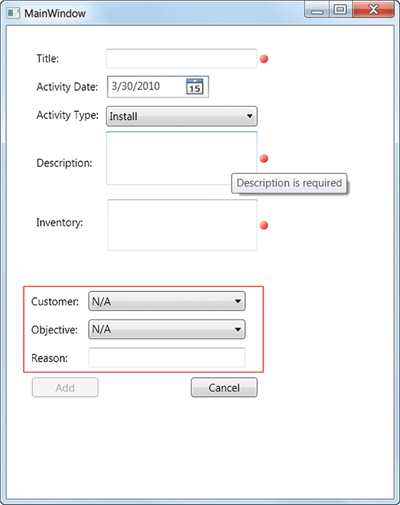Click inside the Inventory text area
This screenshot has width=400, height=505.
182,225
